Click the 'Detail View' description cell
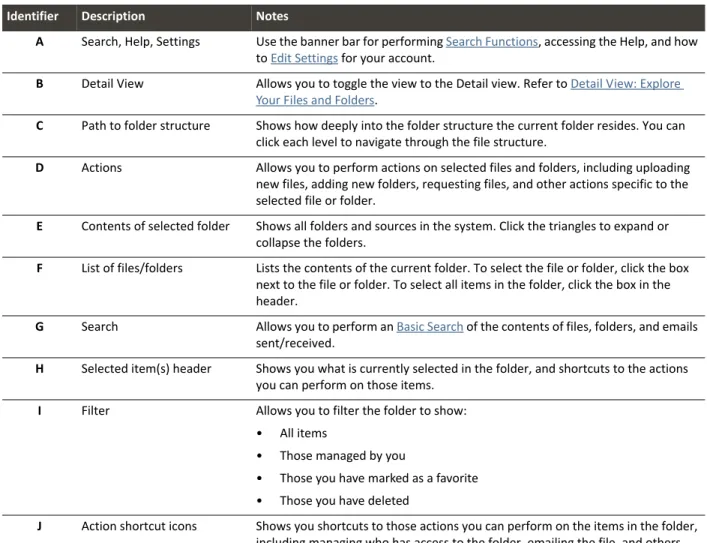 pyautogui.click(x=112, y=84)
